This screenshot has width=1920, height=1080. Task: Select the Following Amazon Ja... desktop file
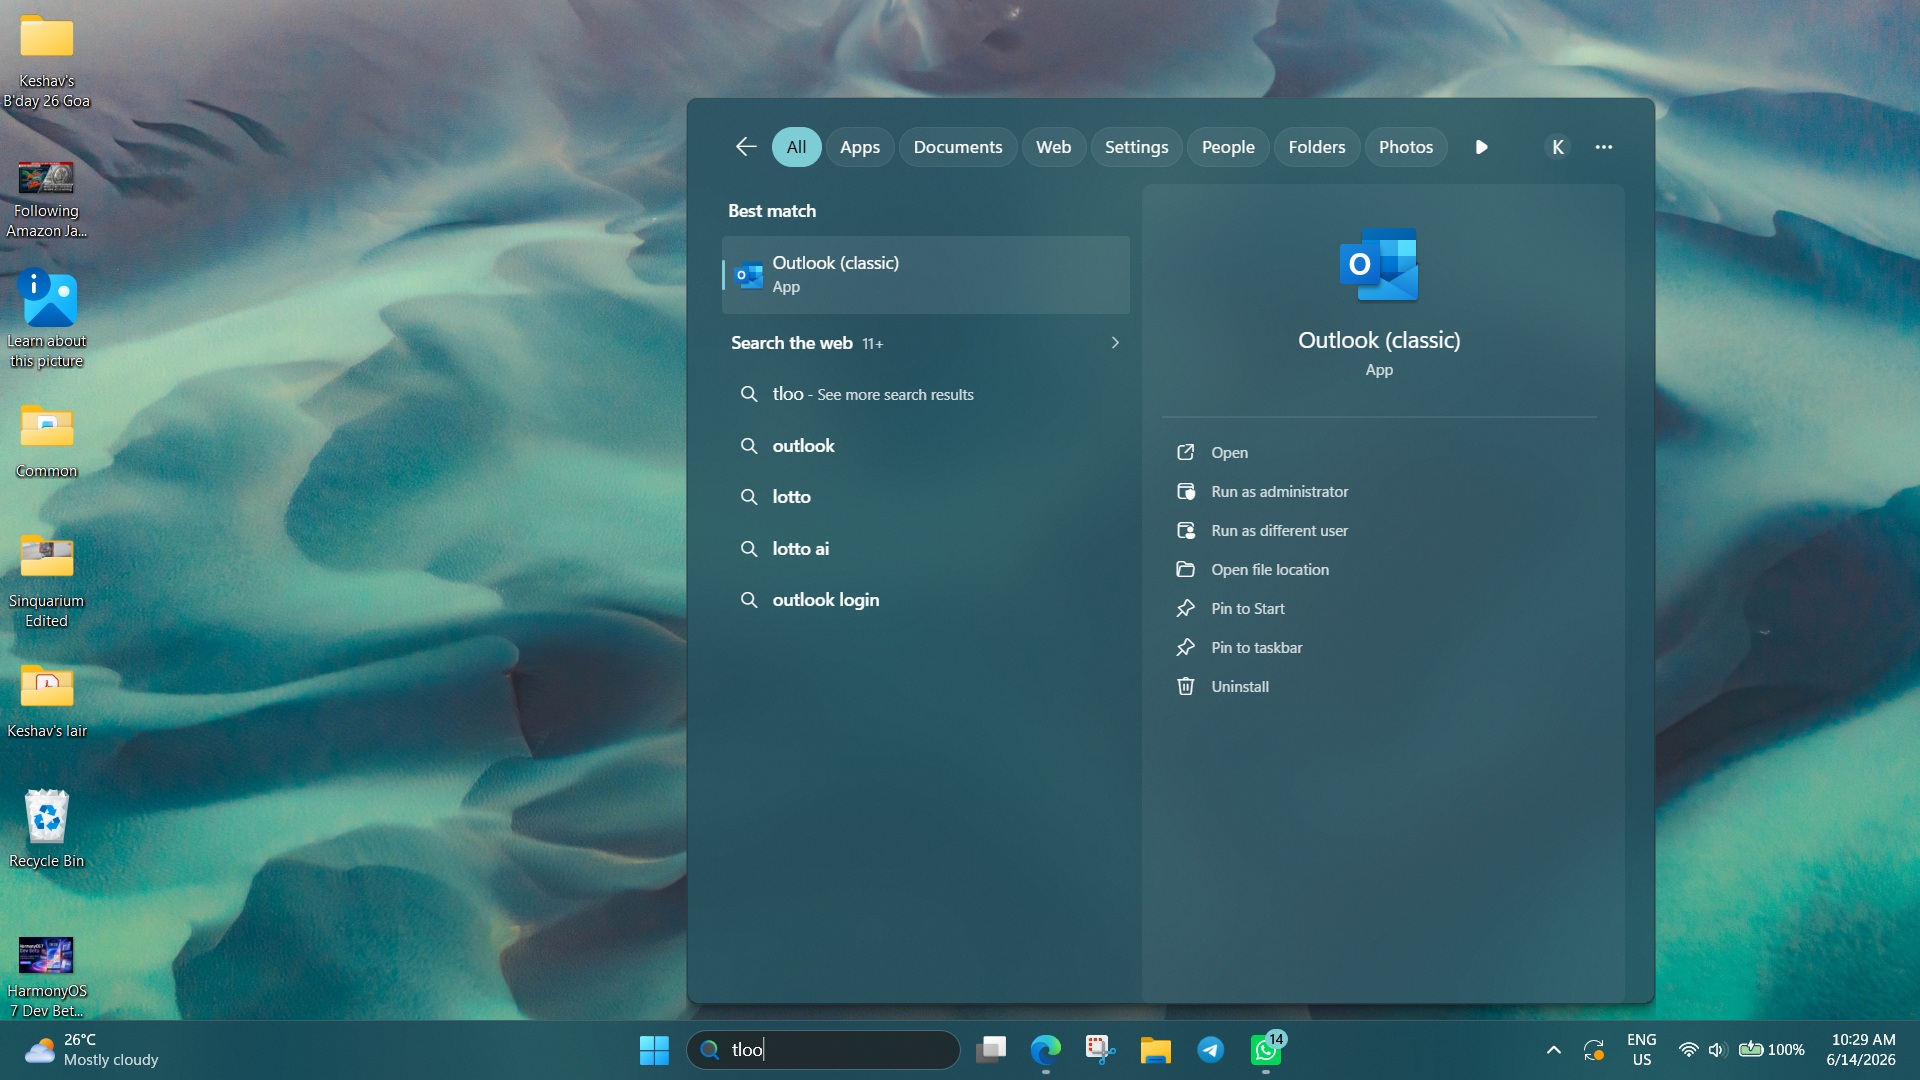click(x=47, y=199)
